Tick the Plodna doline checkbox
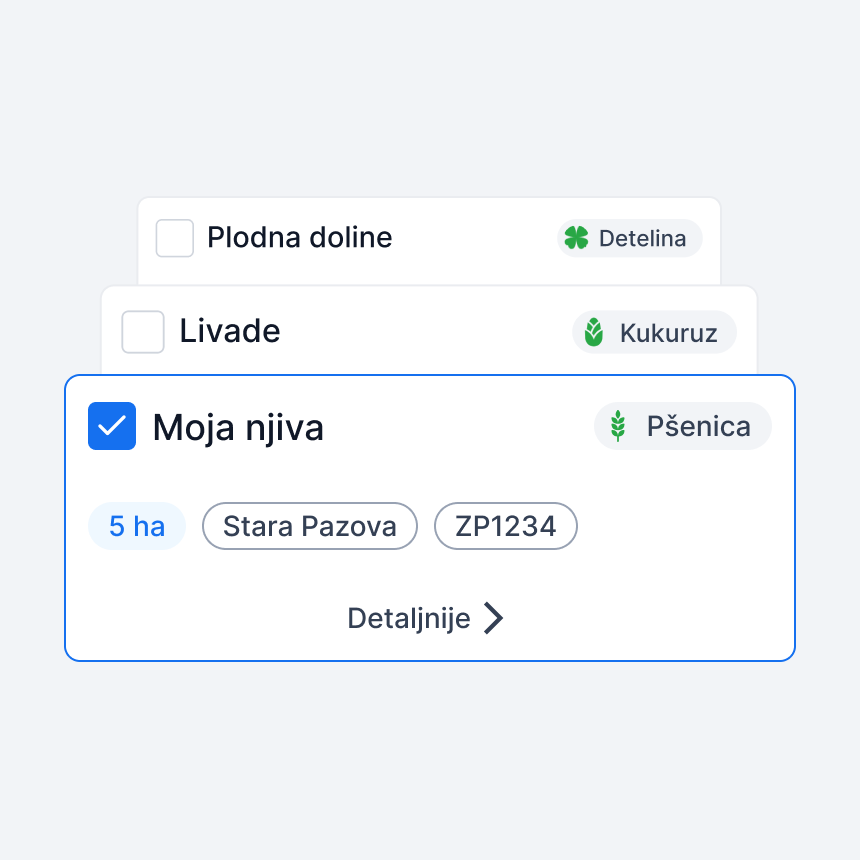This screenshot has height=860, width=860. point(174,238)
